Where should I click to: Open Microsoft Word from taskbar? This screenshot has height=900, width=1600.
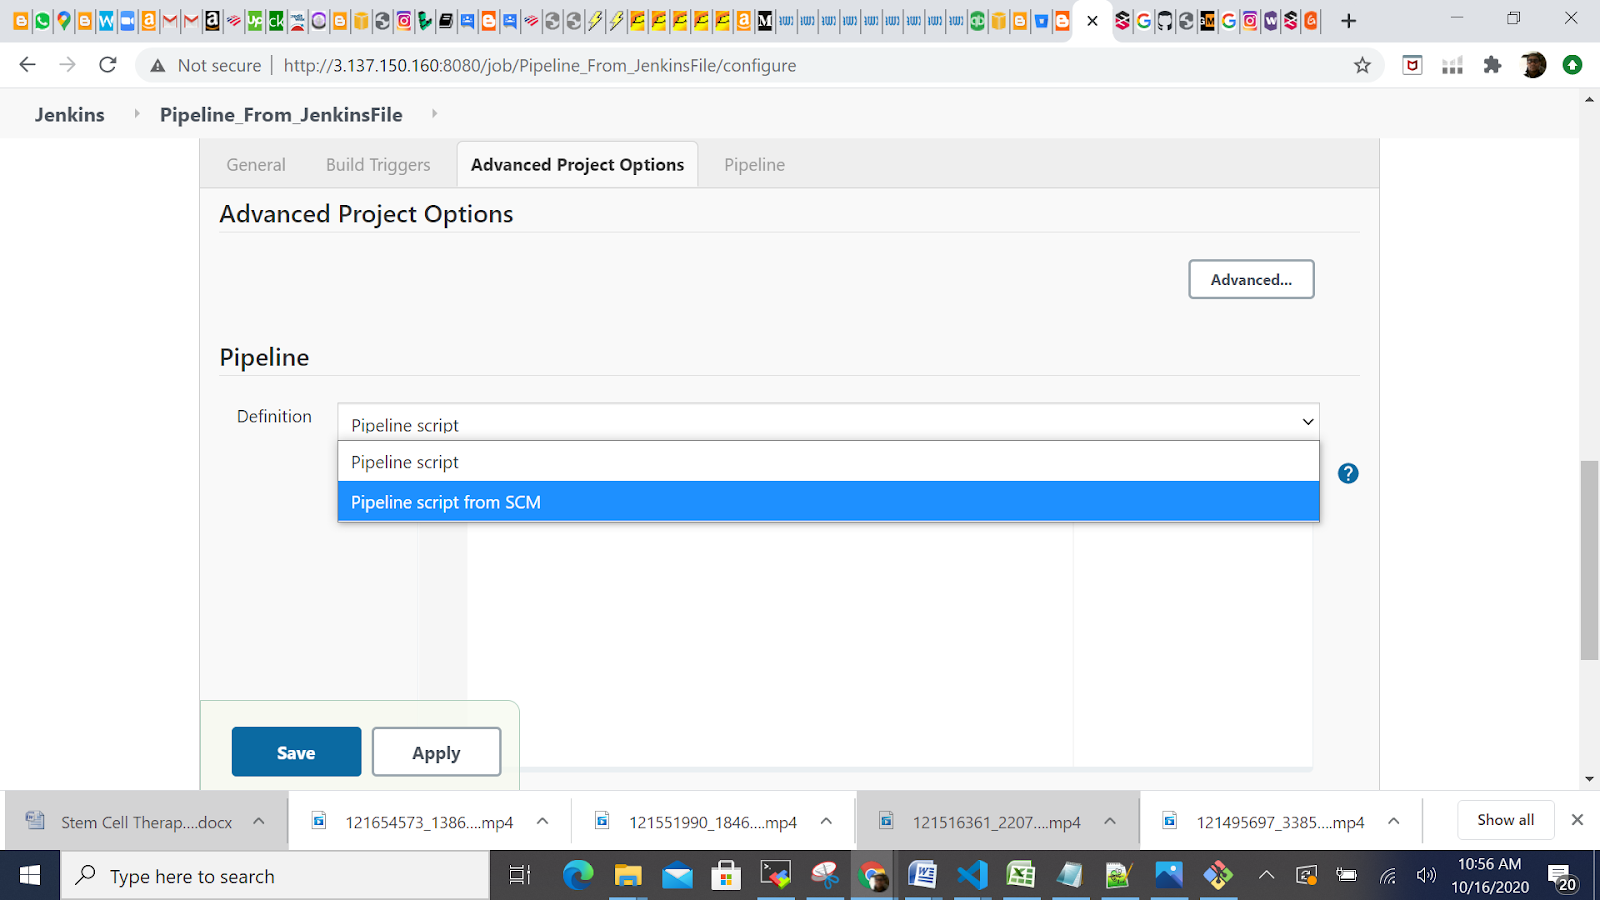[x=922, y=876]
